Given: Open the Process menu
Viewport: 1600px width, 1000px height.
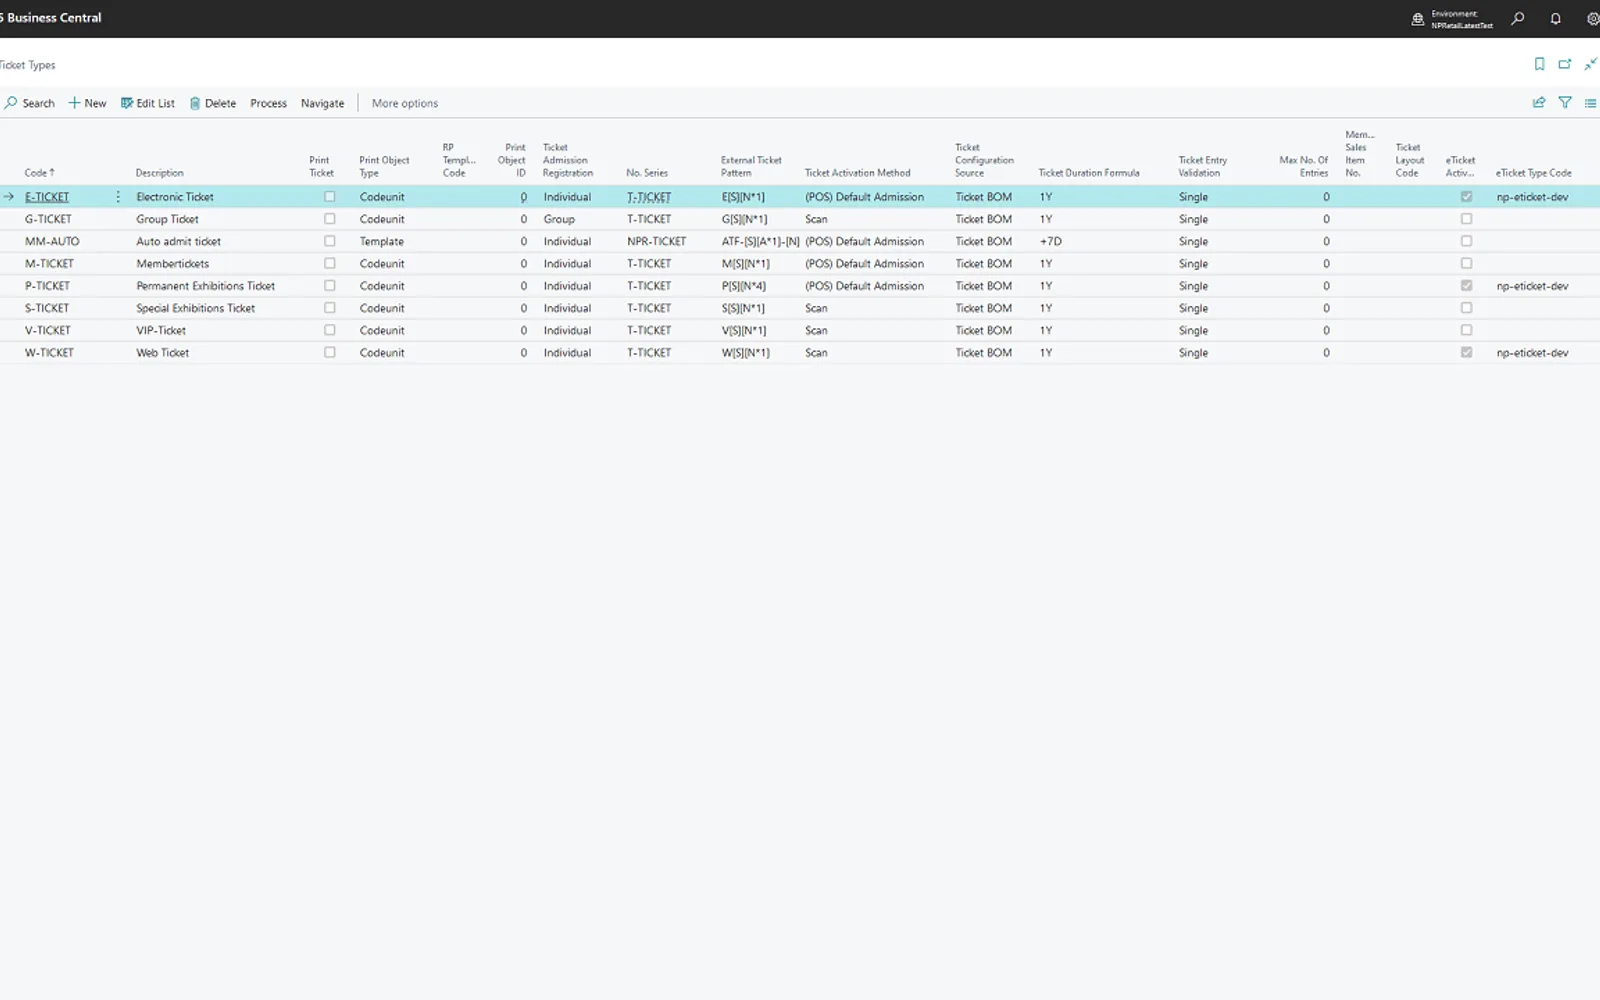Looking at the screenshot, I should tap(268, 103).
